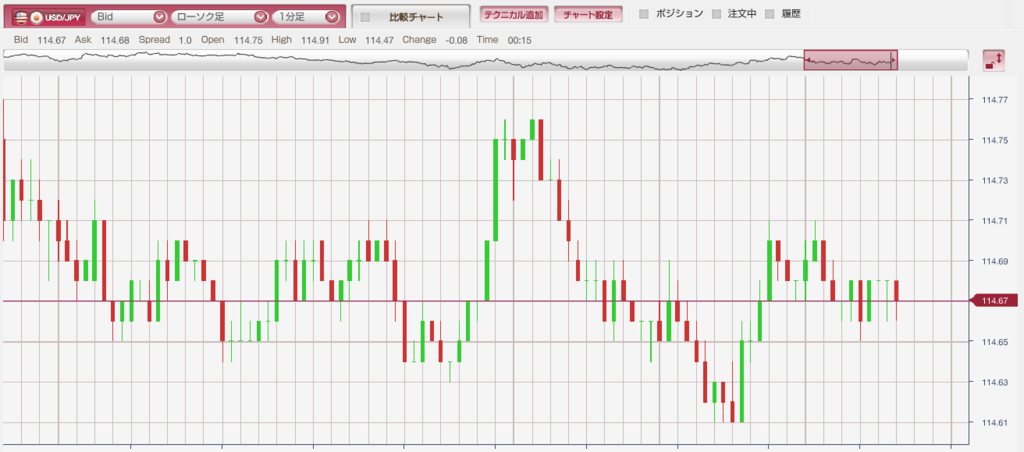Click the Ask value 114.68 text
Screen dimensions: 1024x452
click(116, 40)
